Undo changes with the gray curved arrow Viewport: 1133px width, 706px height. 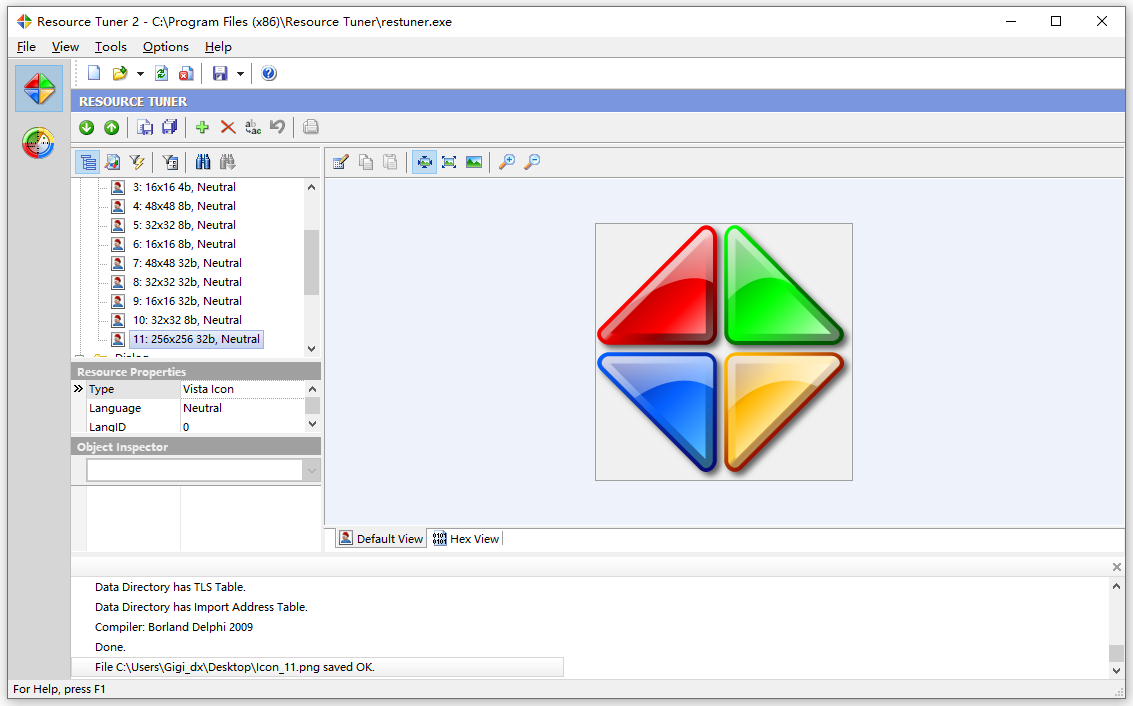click(277, 127)
